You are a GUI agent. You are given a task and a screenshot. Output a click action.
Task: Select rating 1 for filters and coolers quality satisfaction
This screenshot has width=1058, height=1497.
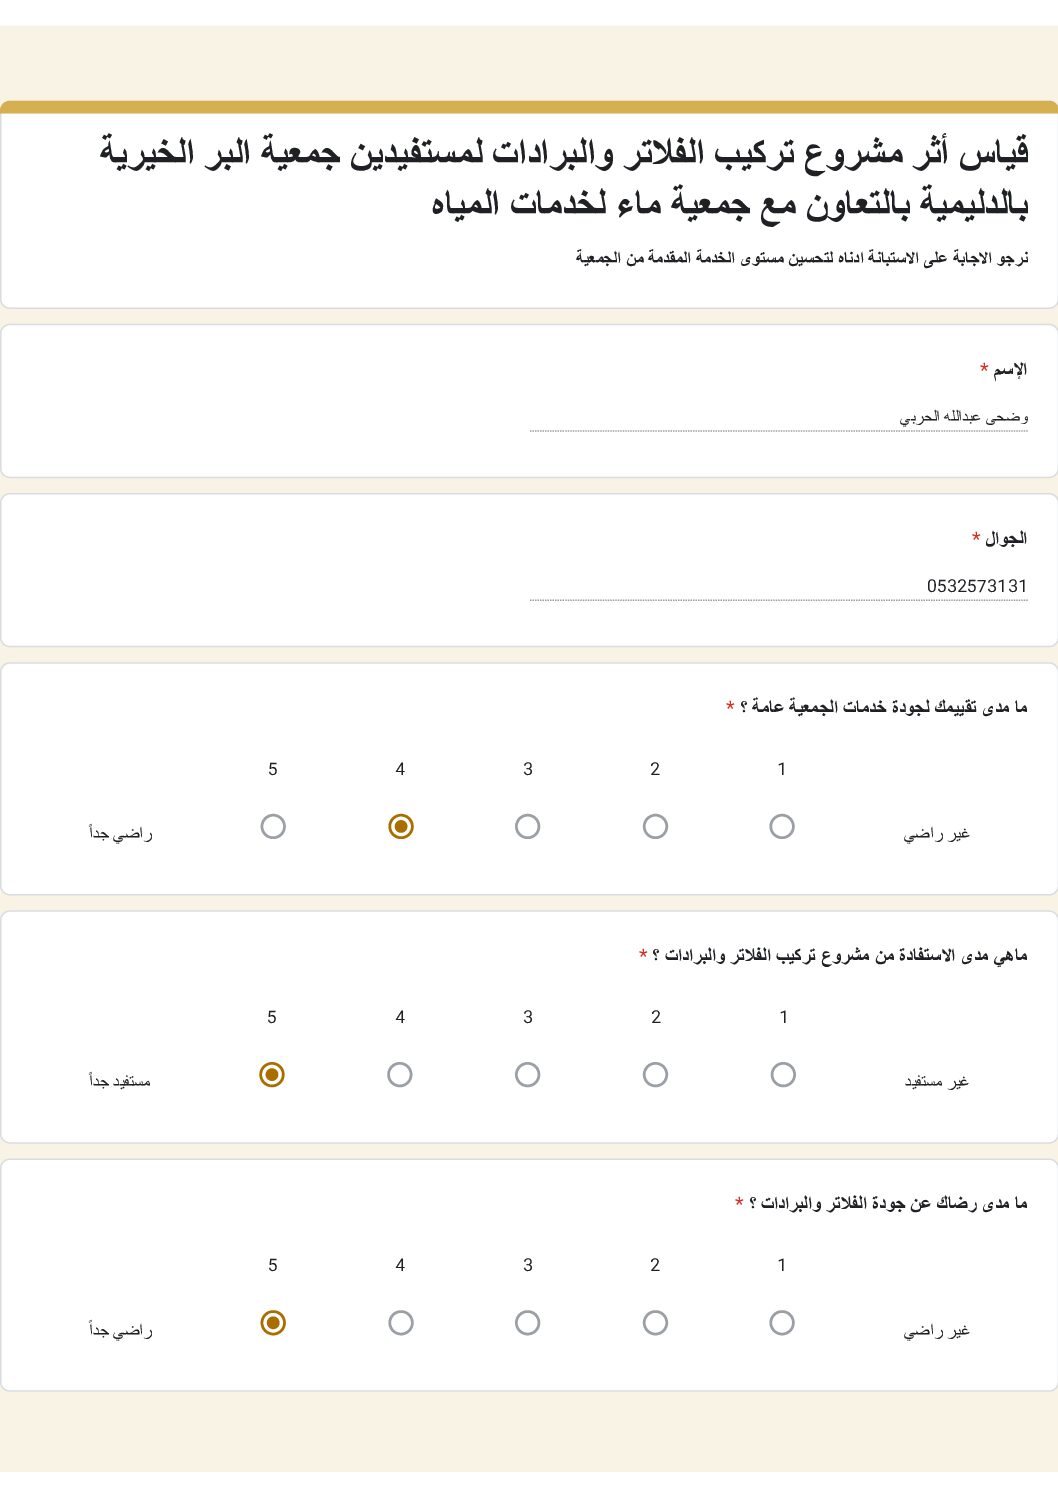click(x=782, y=1323)
